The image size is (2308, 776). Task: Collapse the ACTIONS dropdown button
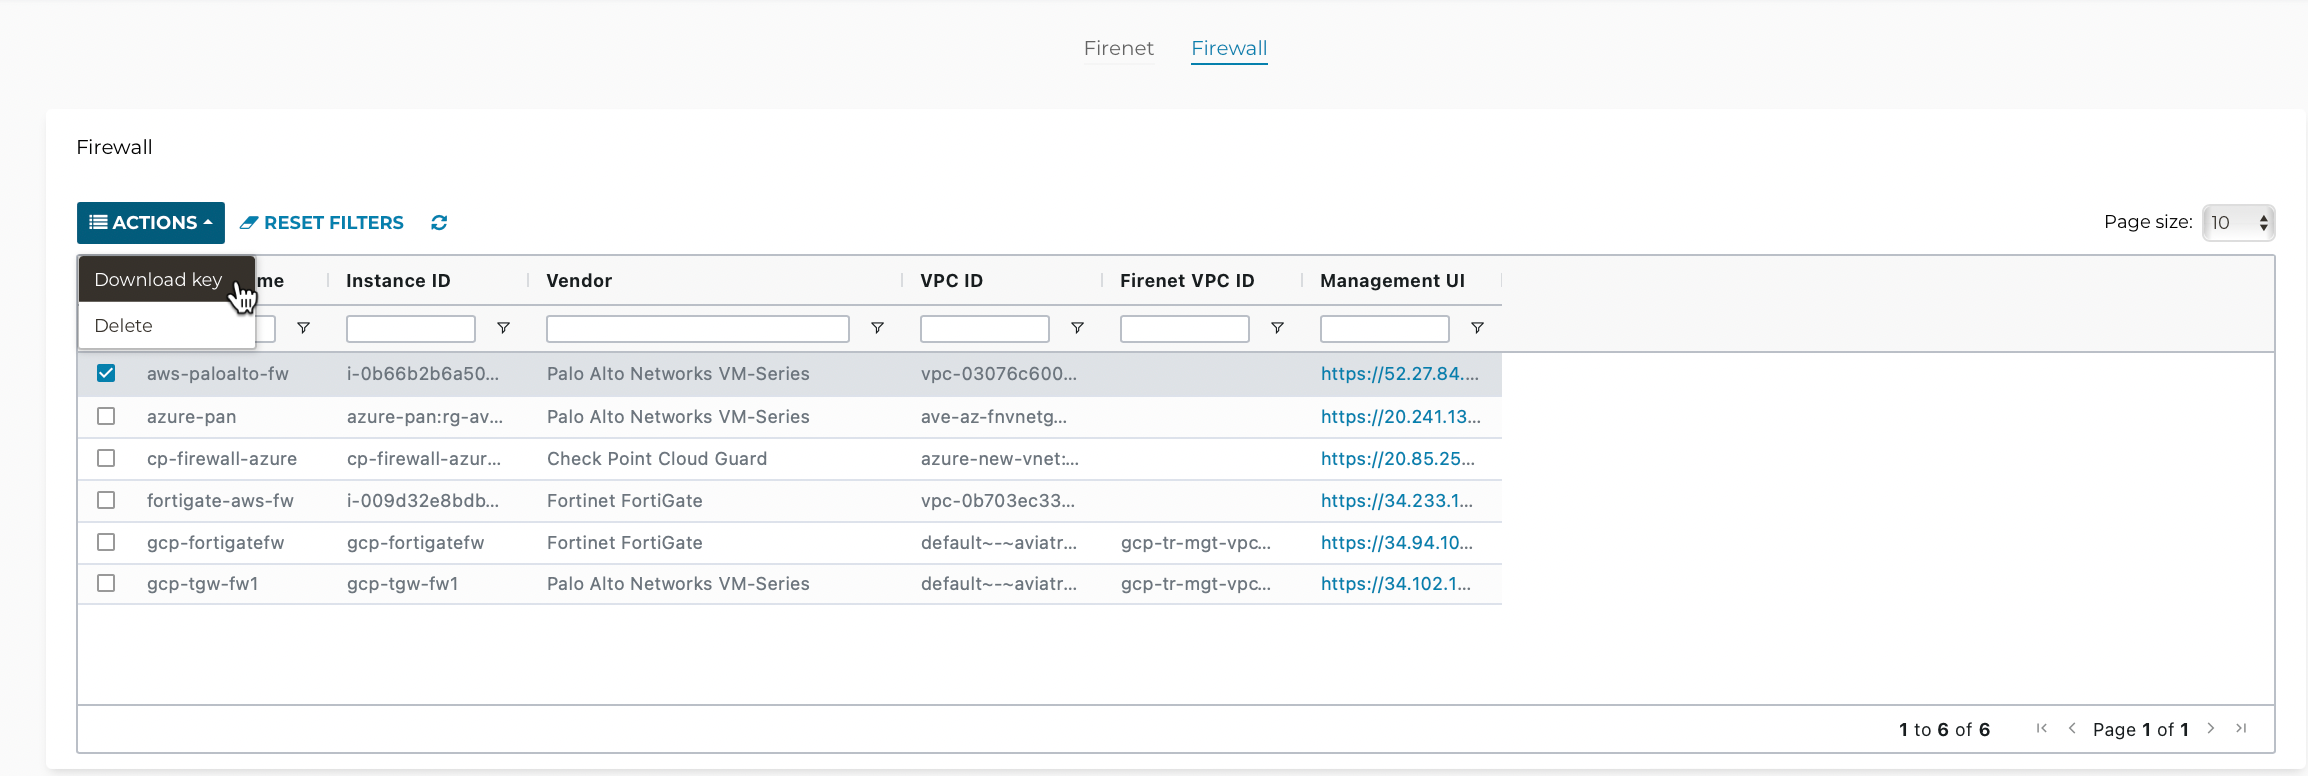(151, 223)
